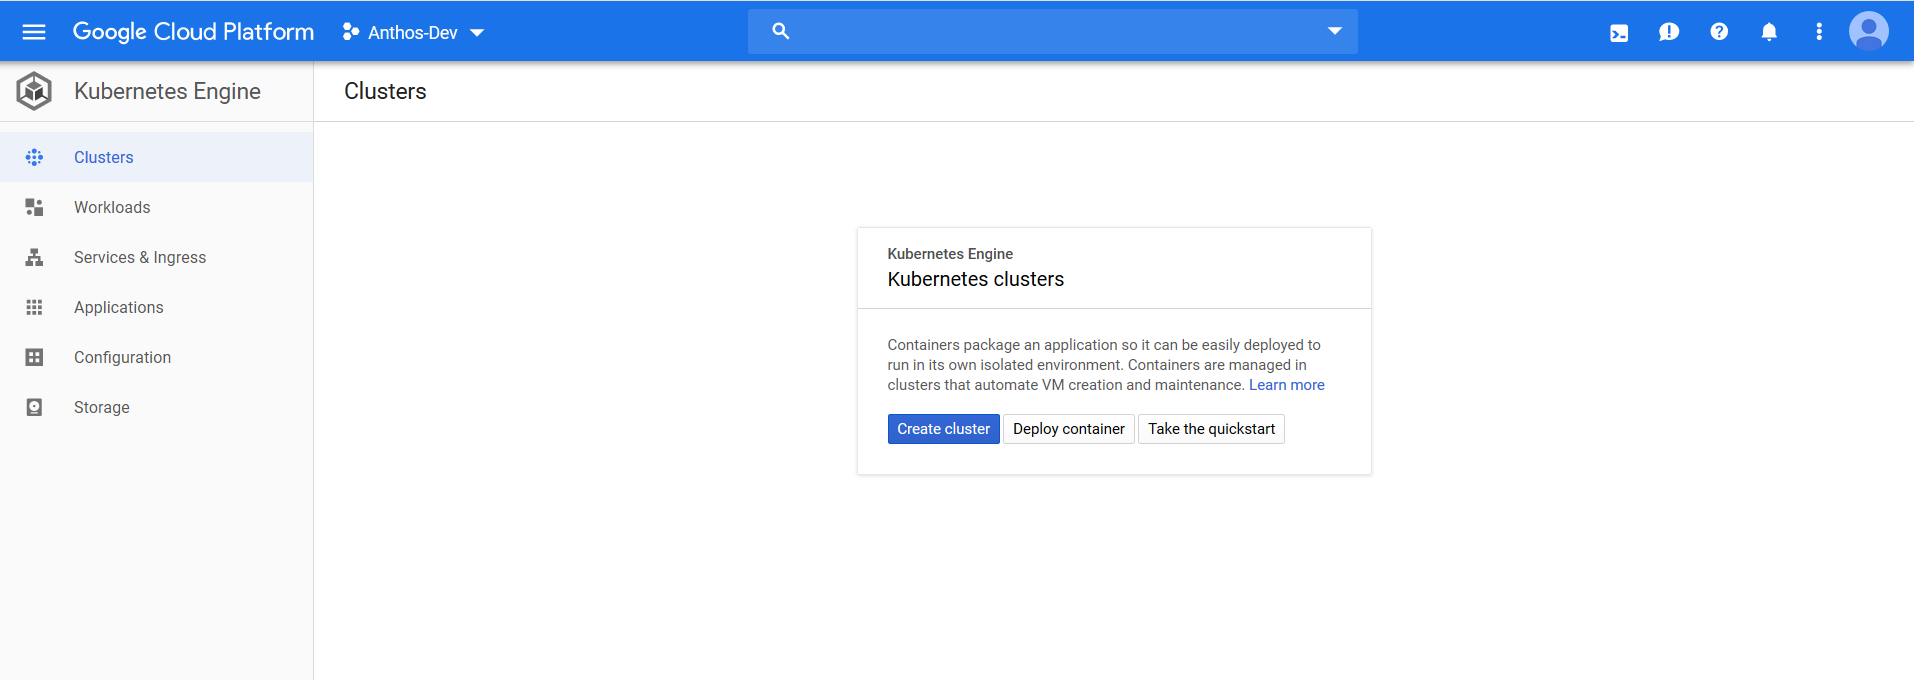Click the Configuration sidebar icon
Screen dimensions: 1914x680
(x=34, y=357)
